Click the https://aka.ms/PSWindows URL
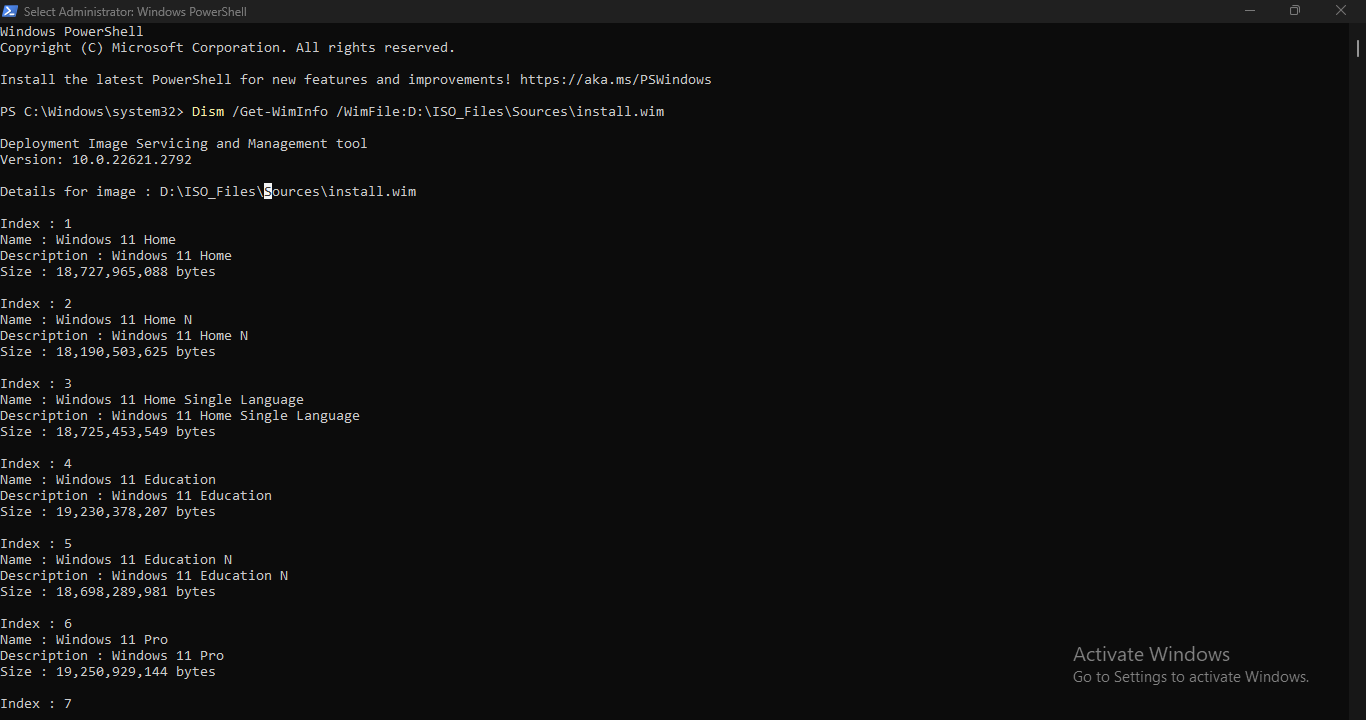 [616, 79]
